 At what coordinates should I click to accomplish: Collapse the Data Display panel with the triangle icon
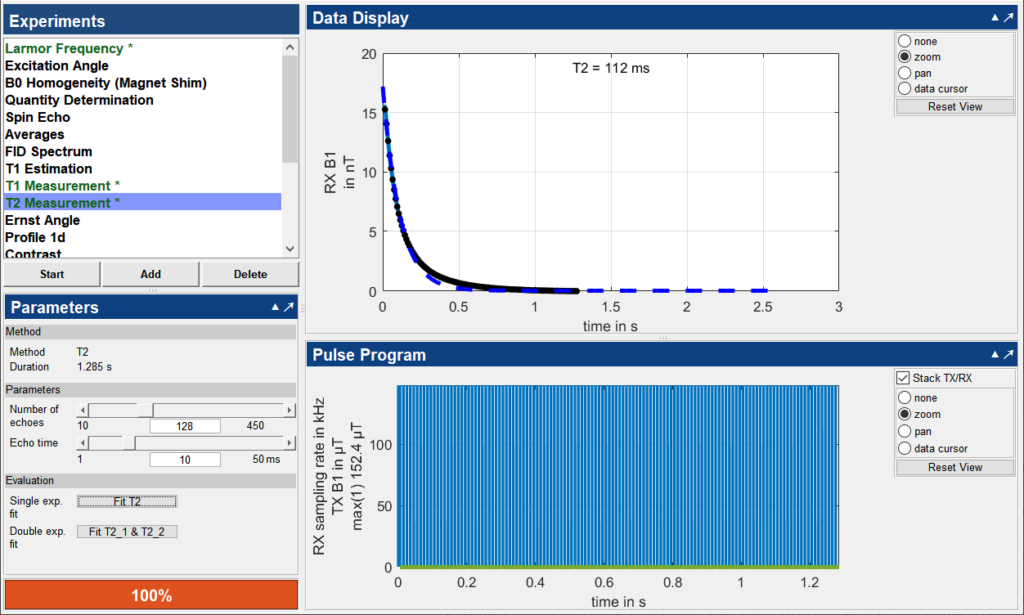point(995,18)
